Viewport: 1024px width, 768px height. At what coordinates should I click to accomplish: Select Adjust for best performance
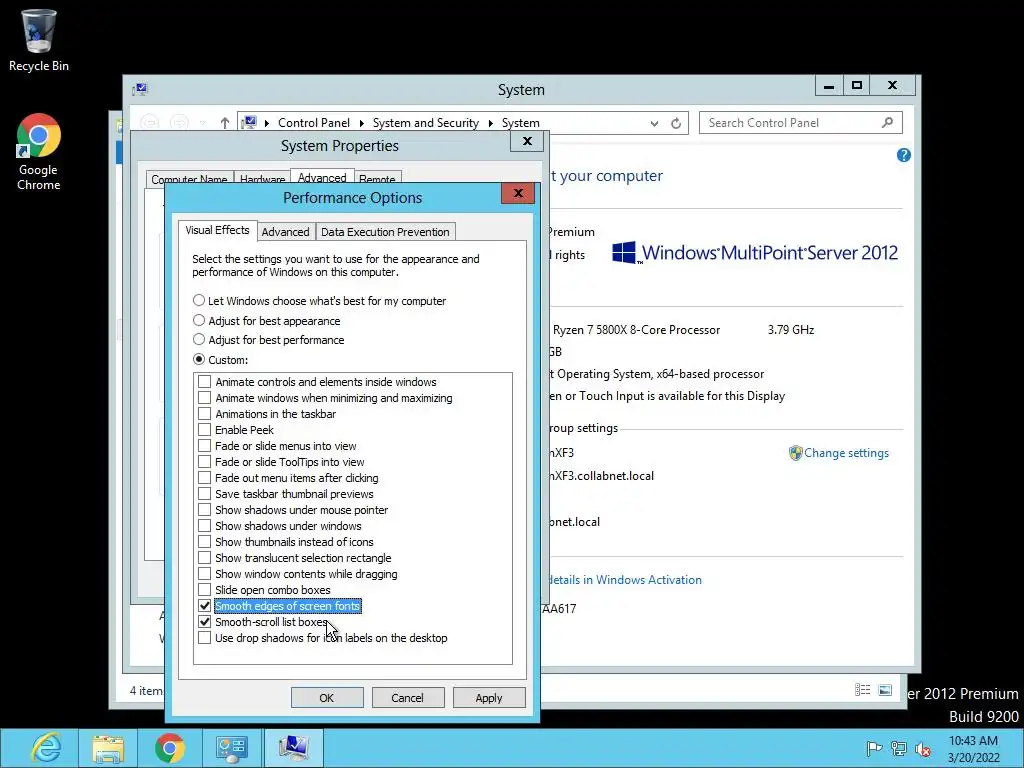coord(199,340)
